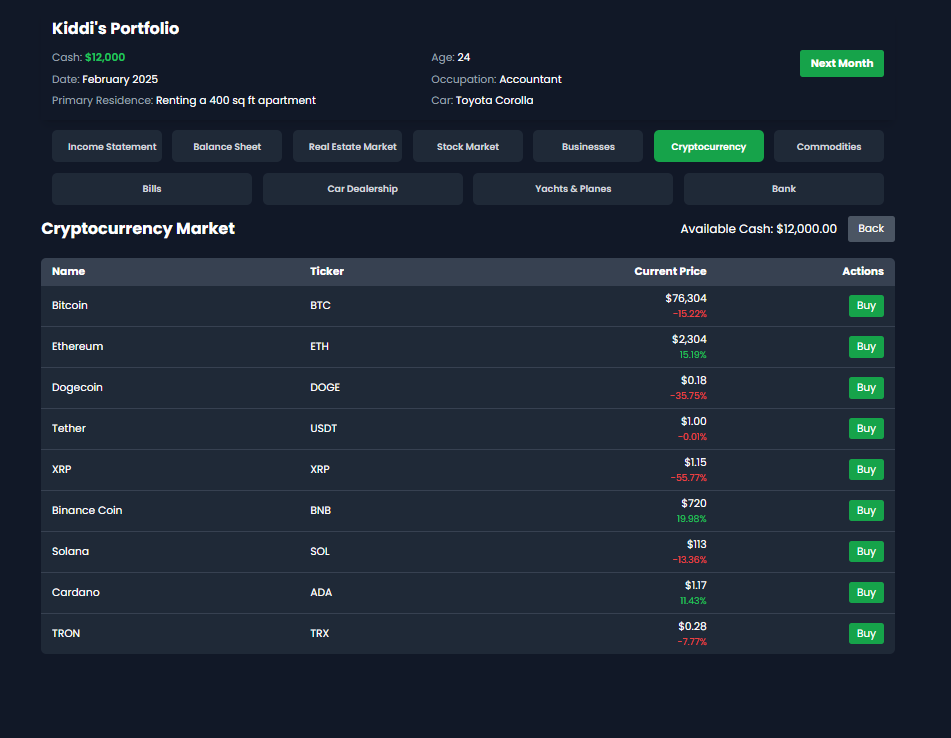Click the February 2025 date
The image size is (951, 738).
120,79
